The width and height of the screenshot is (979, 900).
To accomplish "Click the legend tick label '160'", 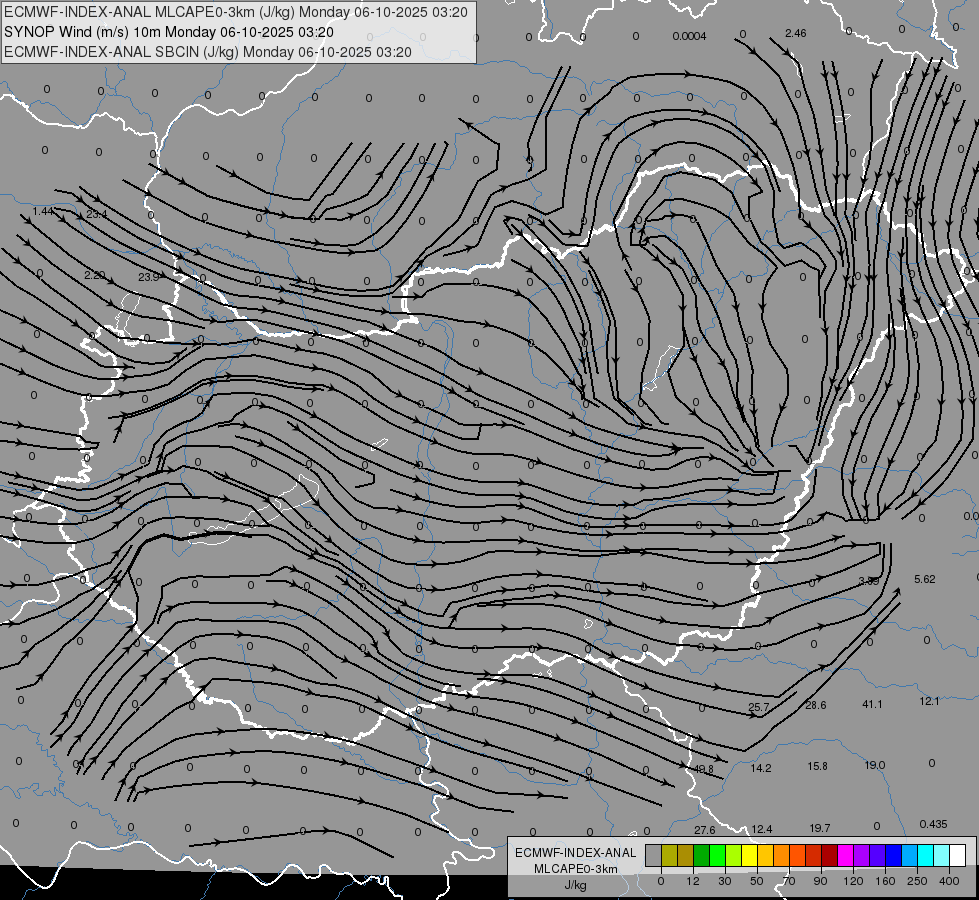I will click(x=885, y=881).
